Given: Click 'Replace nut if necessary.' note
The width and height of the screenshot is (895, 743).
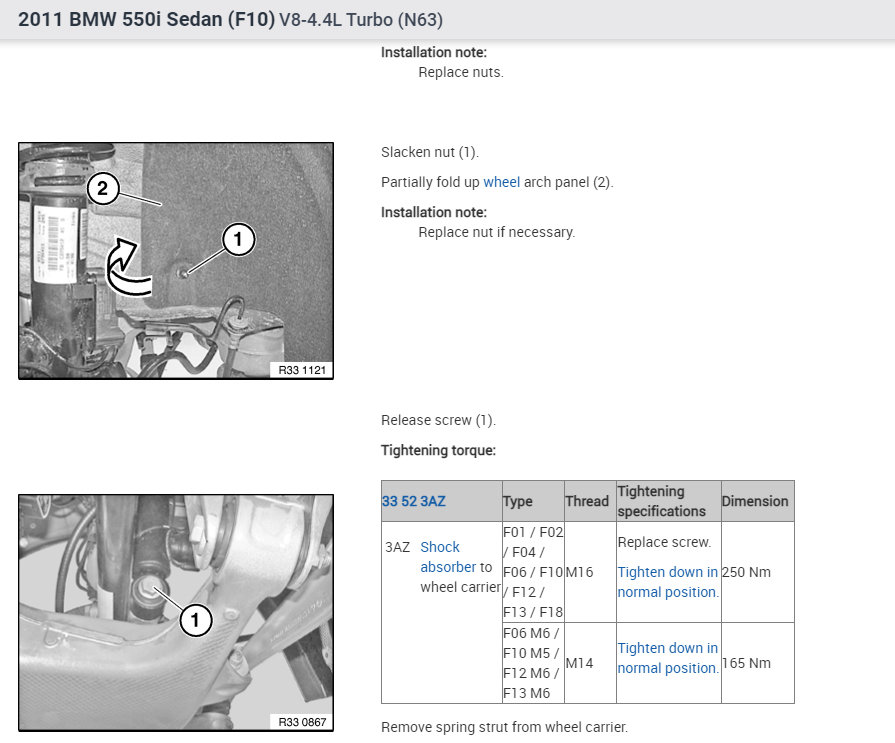Looking at the screenshot, I should (x=497, y=232).
